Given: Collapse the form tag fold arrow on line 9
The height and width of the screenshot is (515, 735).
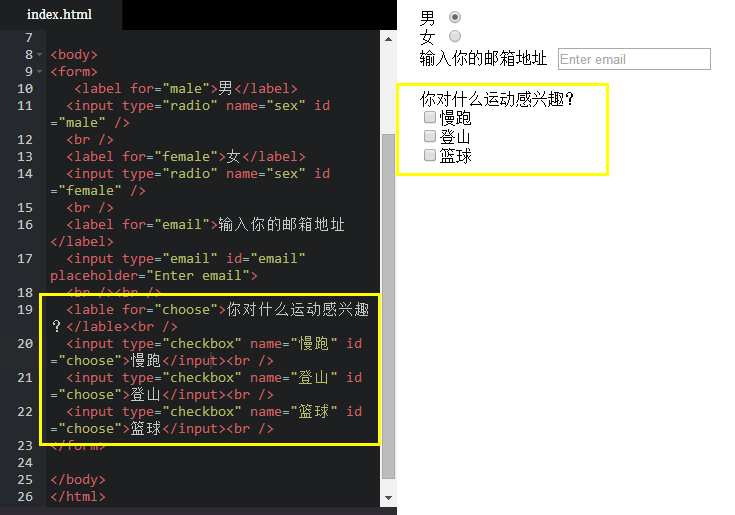Looking at the screenshot, I should [40, 72].
